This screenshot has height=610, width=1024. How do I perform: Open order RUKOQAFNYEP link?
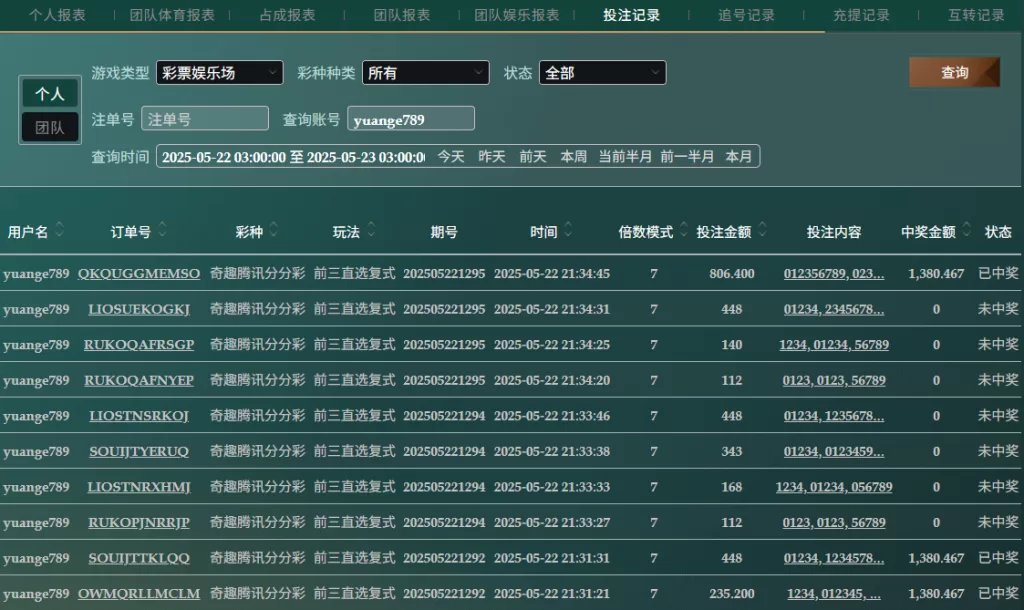tap(139, 380)
